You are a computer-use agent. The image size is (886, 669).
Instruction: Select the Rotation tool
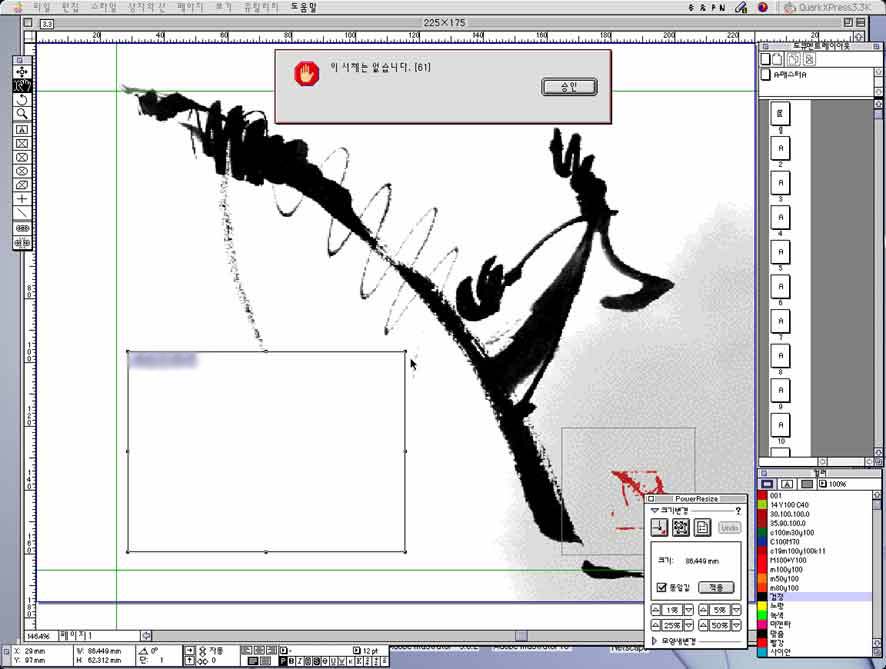click(x=22, y=100)
